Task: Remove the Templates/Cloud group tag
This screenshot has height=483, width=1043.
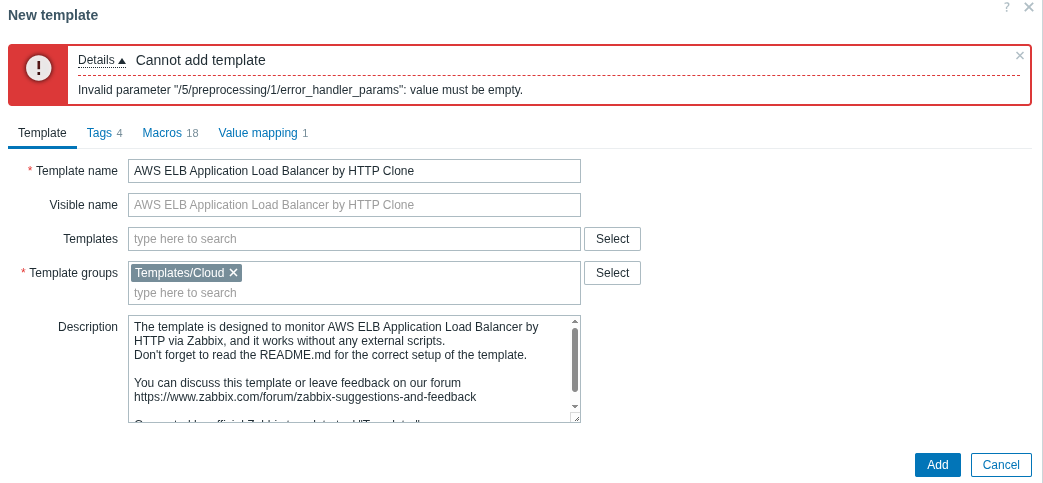Action: (233, 273)
